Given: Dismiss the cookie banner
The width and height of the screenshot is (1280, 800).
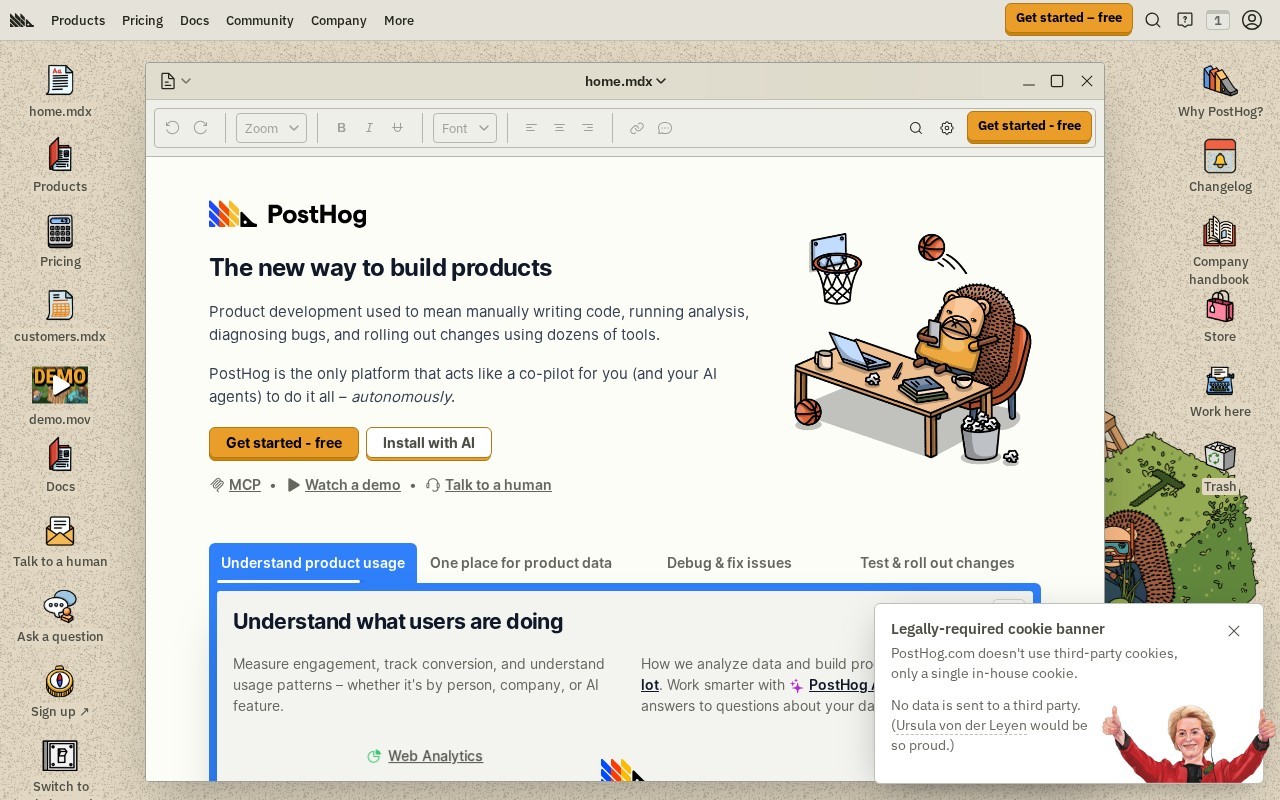Looking at the screenshot, I should coord(1234,631).
